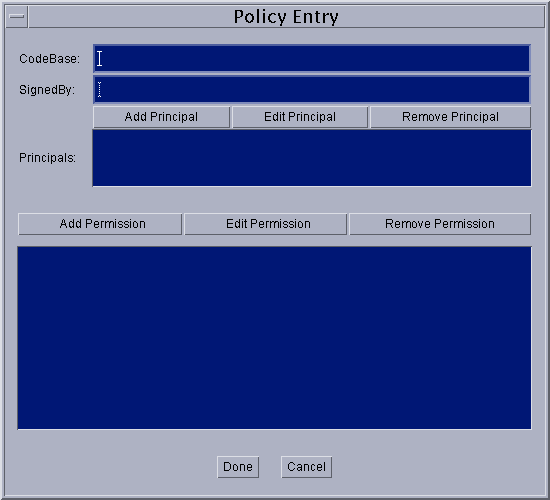Viewport: 550px width, 500px height.
Task: Click the Remove Permission button
Action: tap(440, 224)
